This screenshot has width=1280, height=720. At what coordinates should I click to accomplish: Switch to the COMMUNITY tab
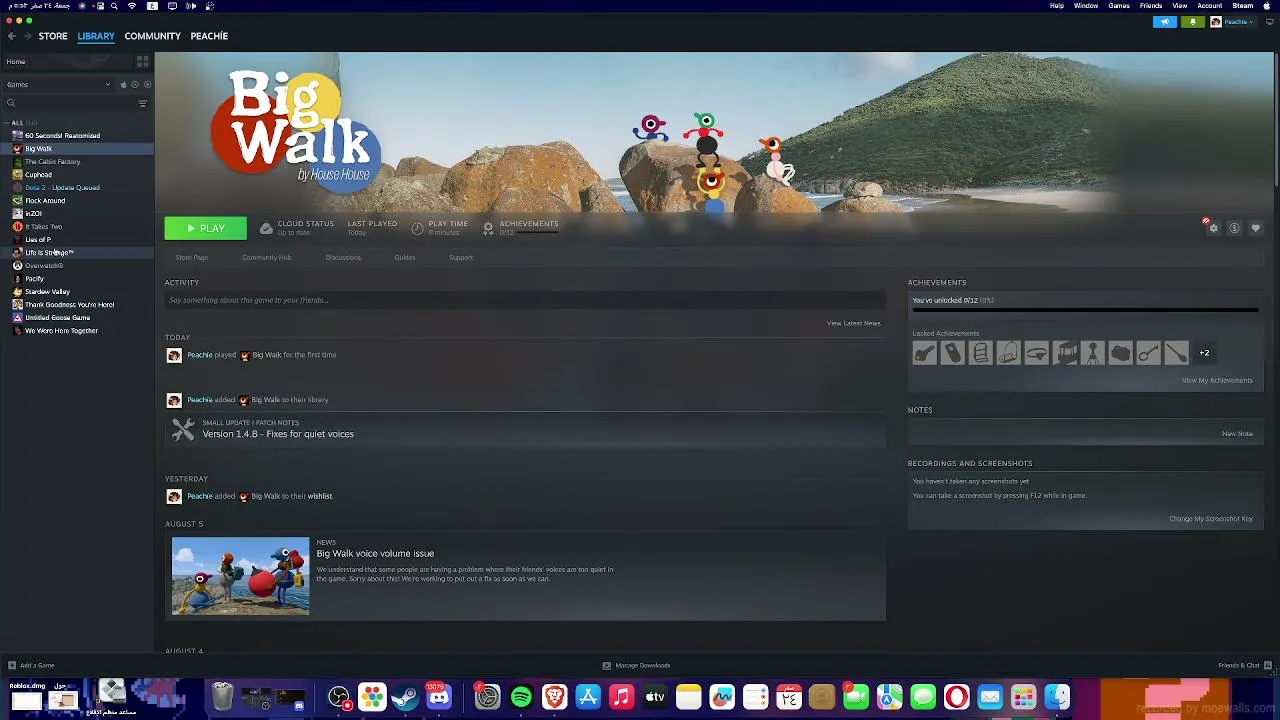(152, 36)
